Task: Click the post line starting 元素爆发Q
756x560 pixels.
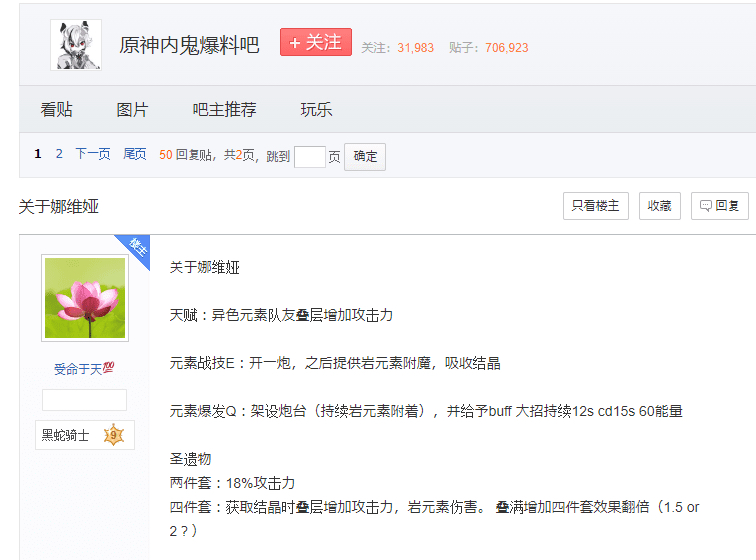Action: [x=426, y=411]
